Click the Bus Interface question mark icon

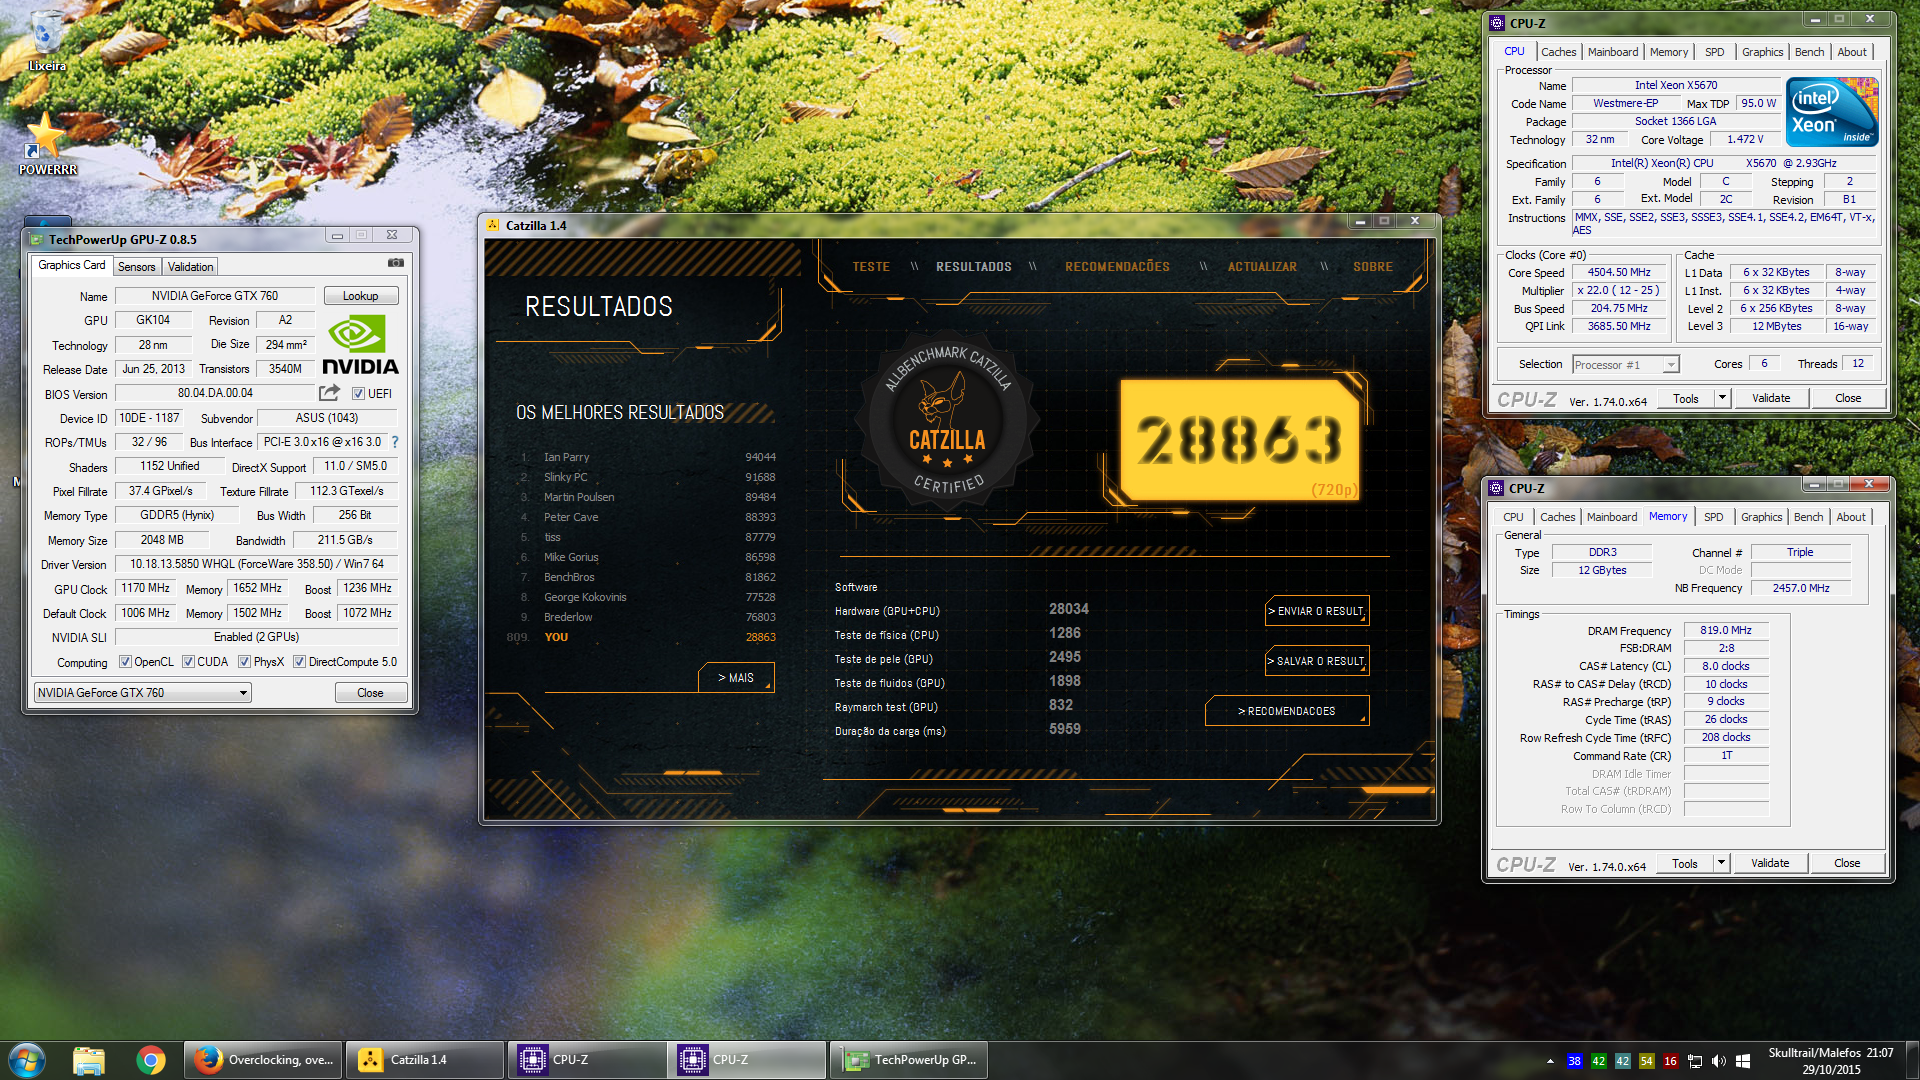click(395, 442)
